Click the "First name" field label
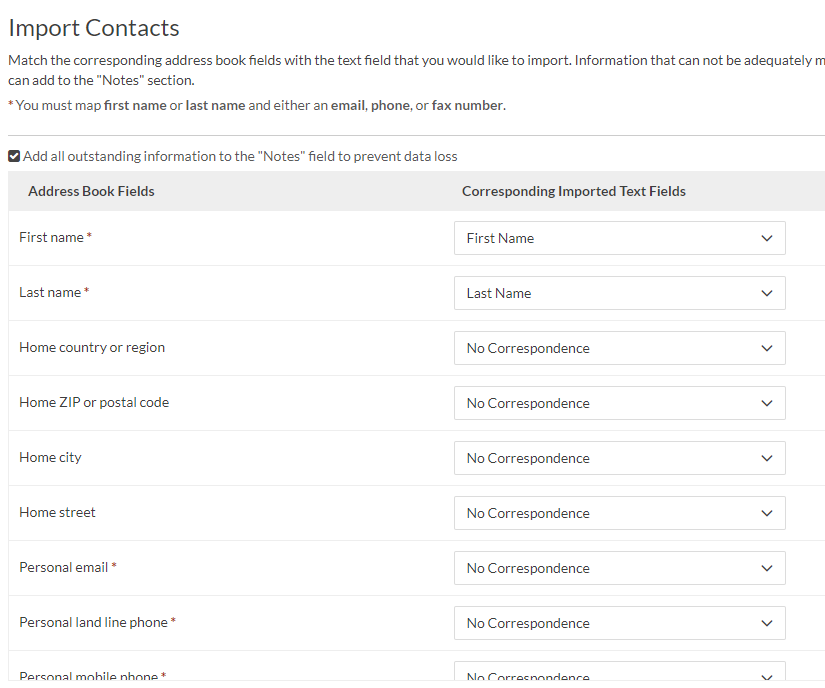Screen dimensions: 825x688 (x=52, y=237)
